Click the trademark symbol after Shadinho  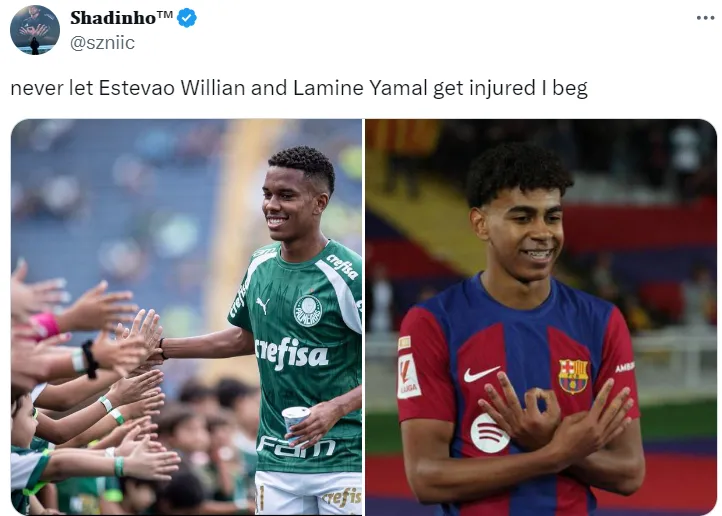pyautogui.click(x=164, y=14)
